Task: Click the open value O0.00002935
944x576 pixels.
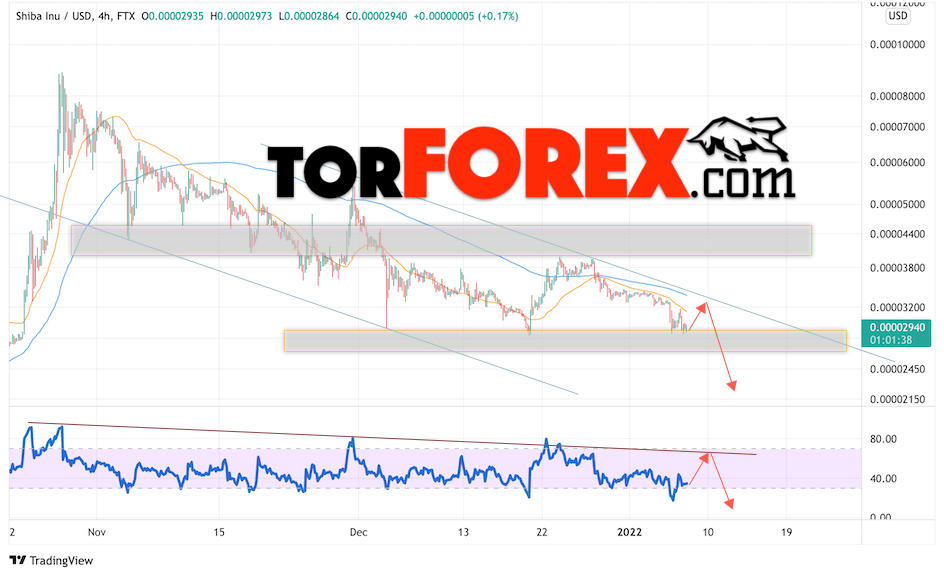Action: [173, 16]
